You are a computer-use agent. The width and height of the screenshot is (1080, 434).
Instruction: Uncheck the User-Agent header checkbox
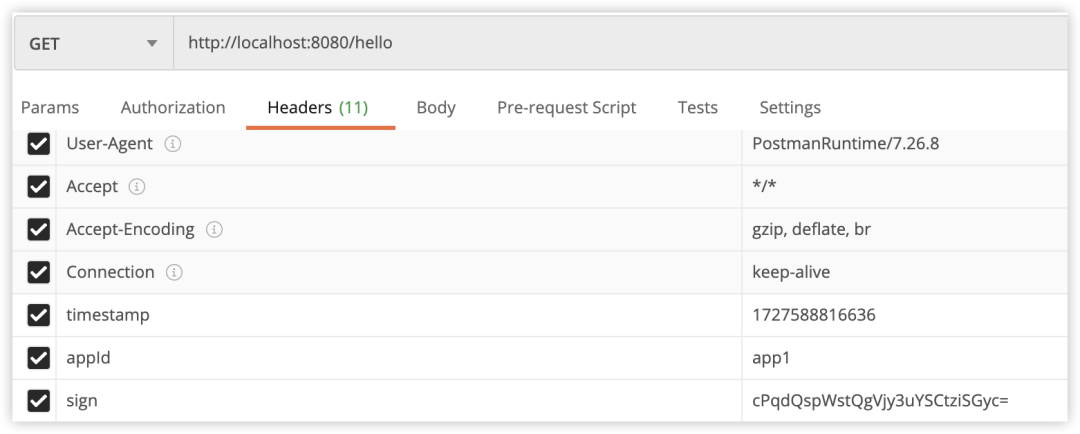[39, 144]
